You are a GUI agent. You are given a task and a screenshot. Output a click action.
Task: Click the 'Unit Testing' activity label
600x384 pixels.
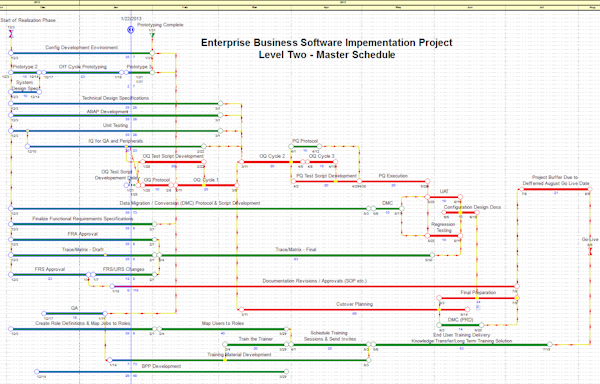[115, 125]
